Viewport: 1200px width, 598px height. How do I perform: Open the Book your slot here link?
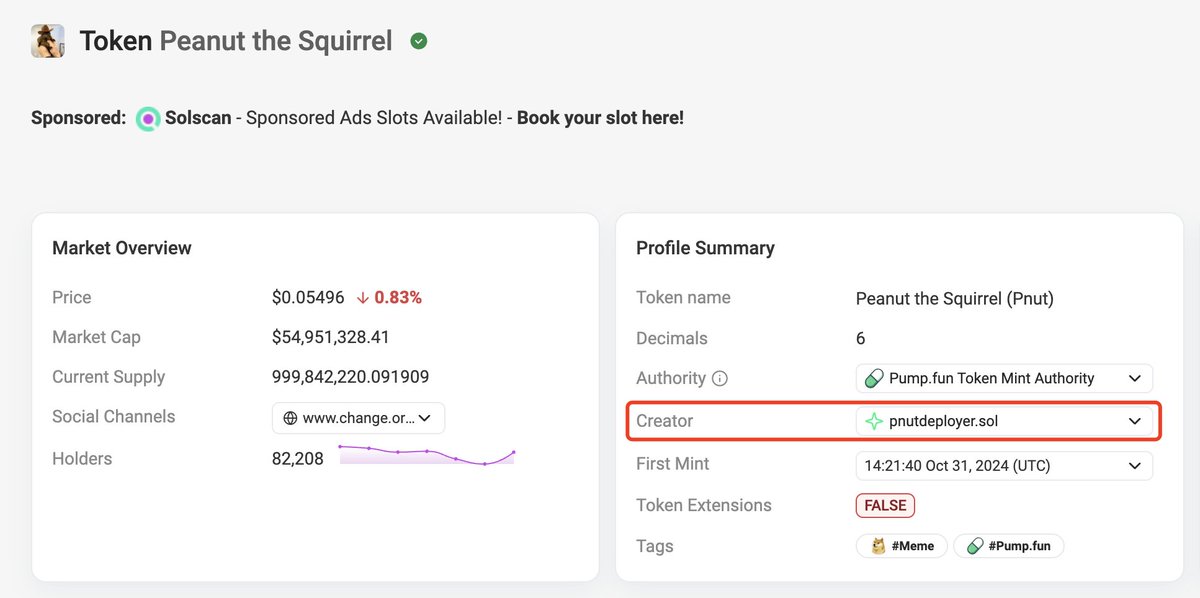click(x=600, y=118)
